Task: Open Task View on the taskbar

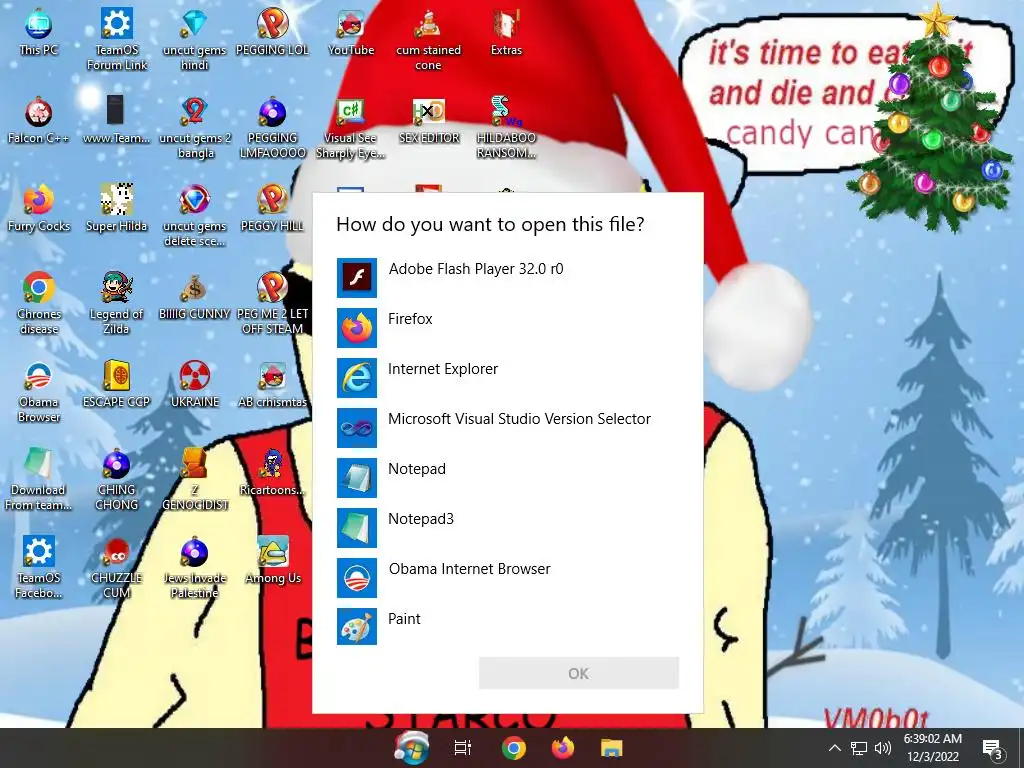Action: tap(462, 748)
